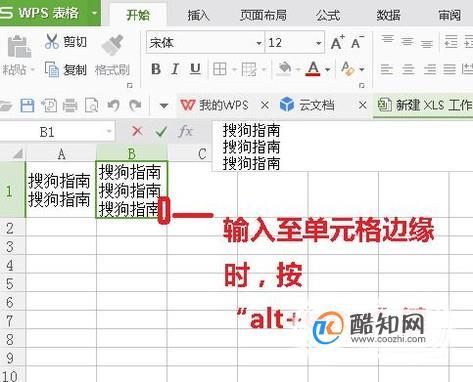
Task: Open the WPS 表格 application menu arrow
Action: pyautogui.click(x=94, y=13)
